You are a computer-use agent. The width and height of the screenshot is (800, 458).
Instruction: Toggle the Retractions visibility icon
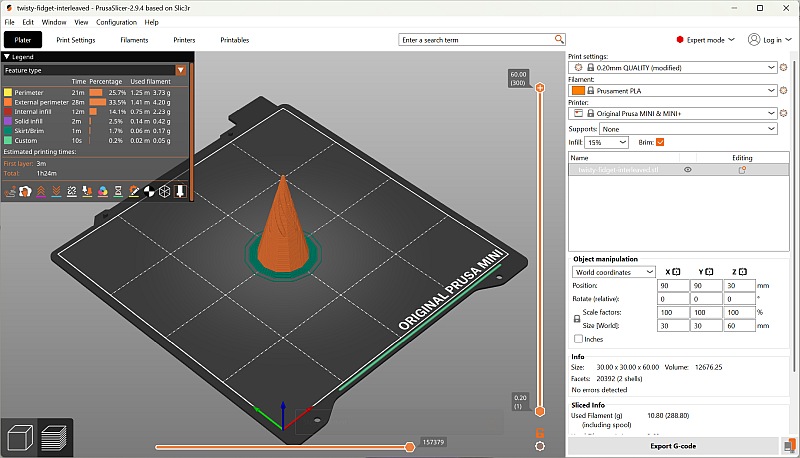point(41,191)
